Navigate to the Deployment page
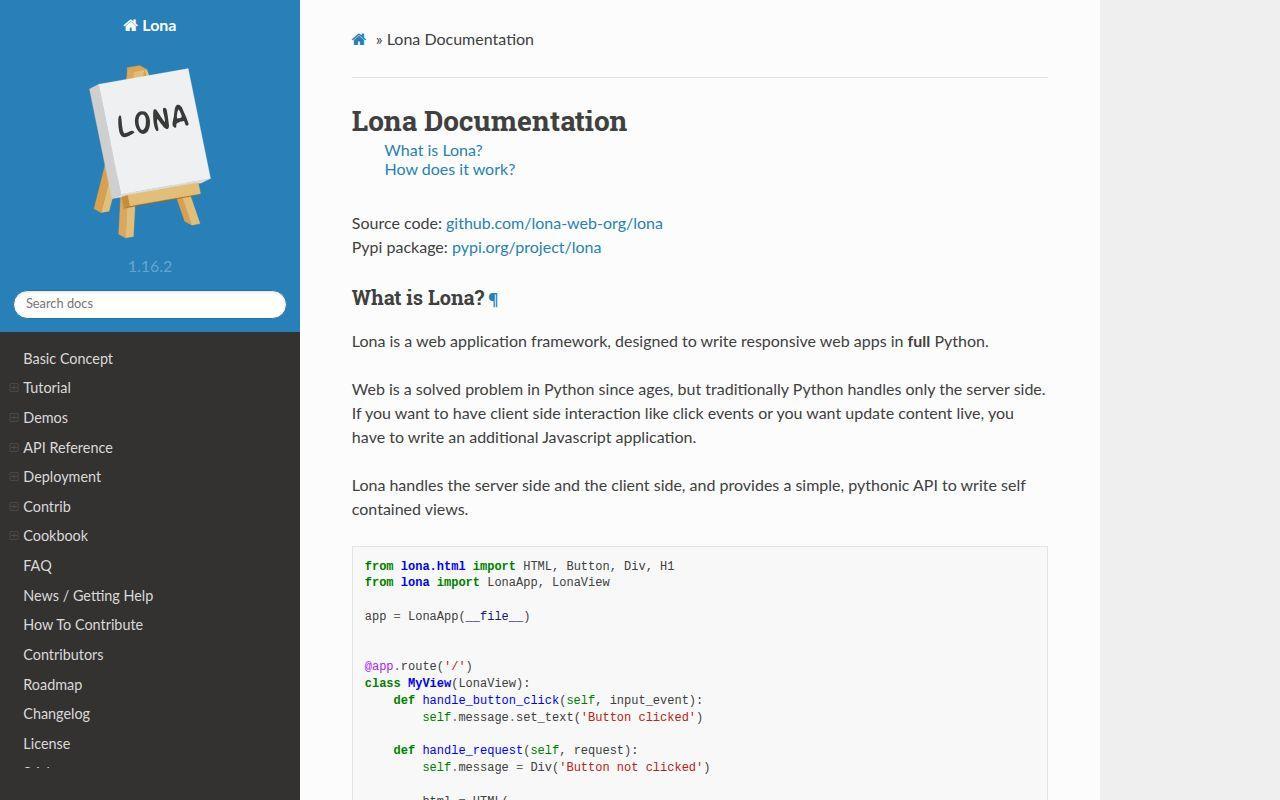Screen dimensions: 1280x800 62,477
